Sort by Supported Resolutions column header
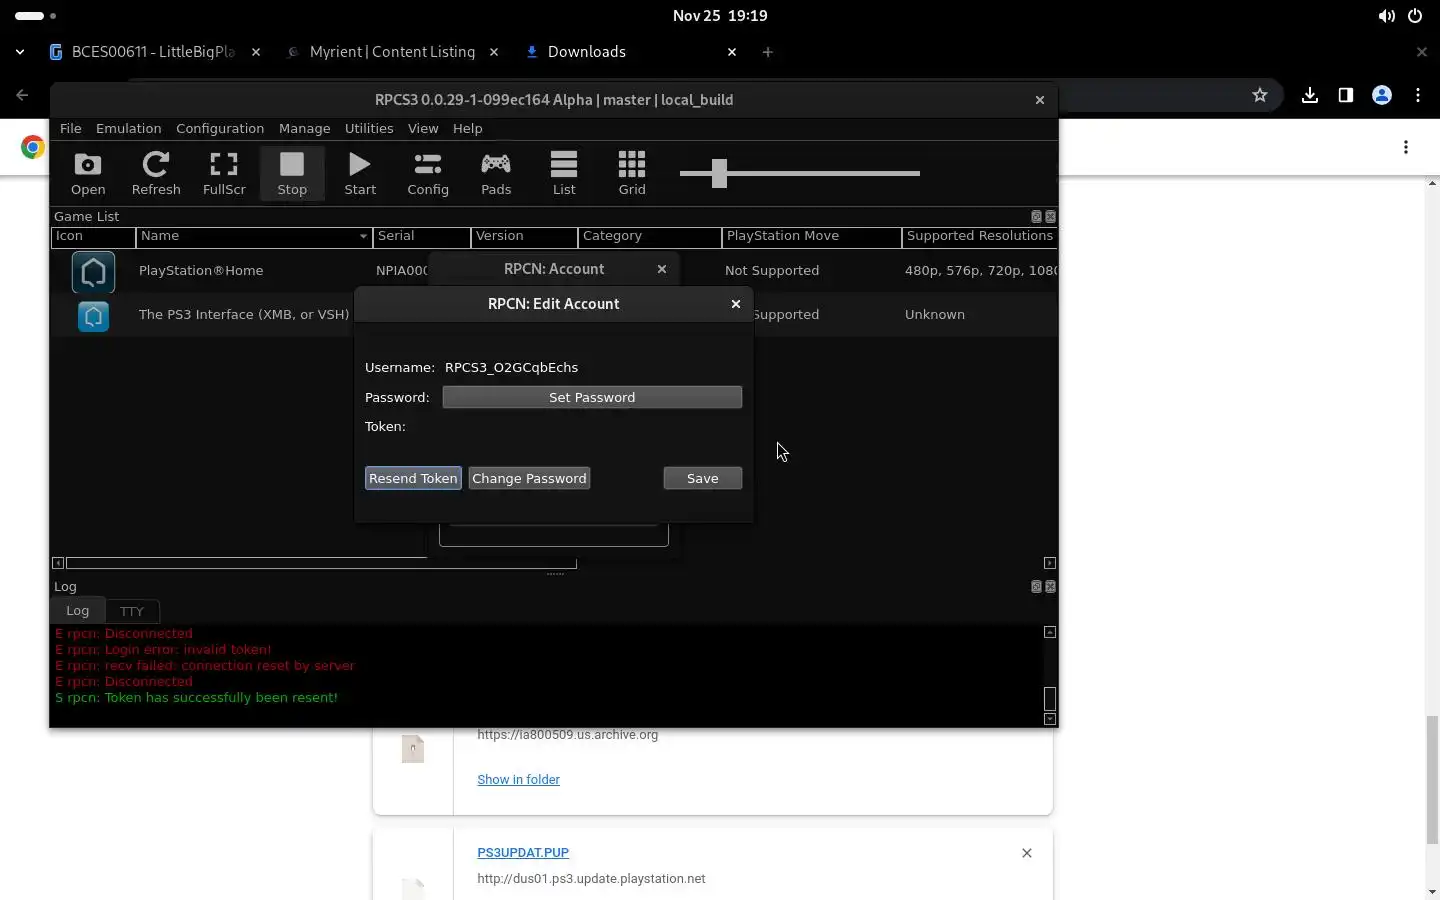1440x900 pixels. [x=980, y=237]
